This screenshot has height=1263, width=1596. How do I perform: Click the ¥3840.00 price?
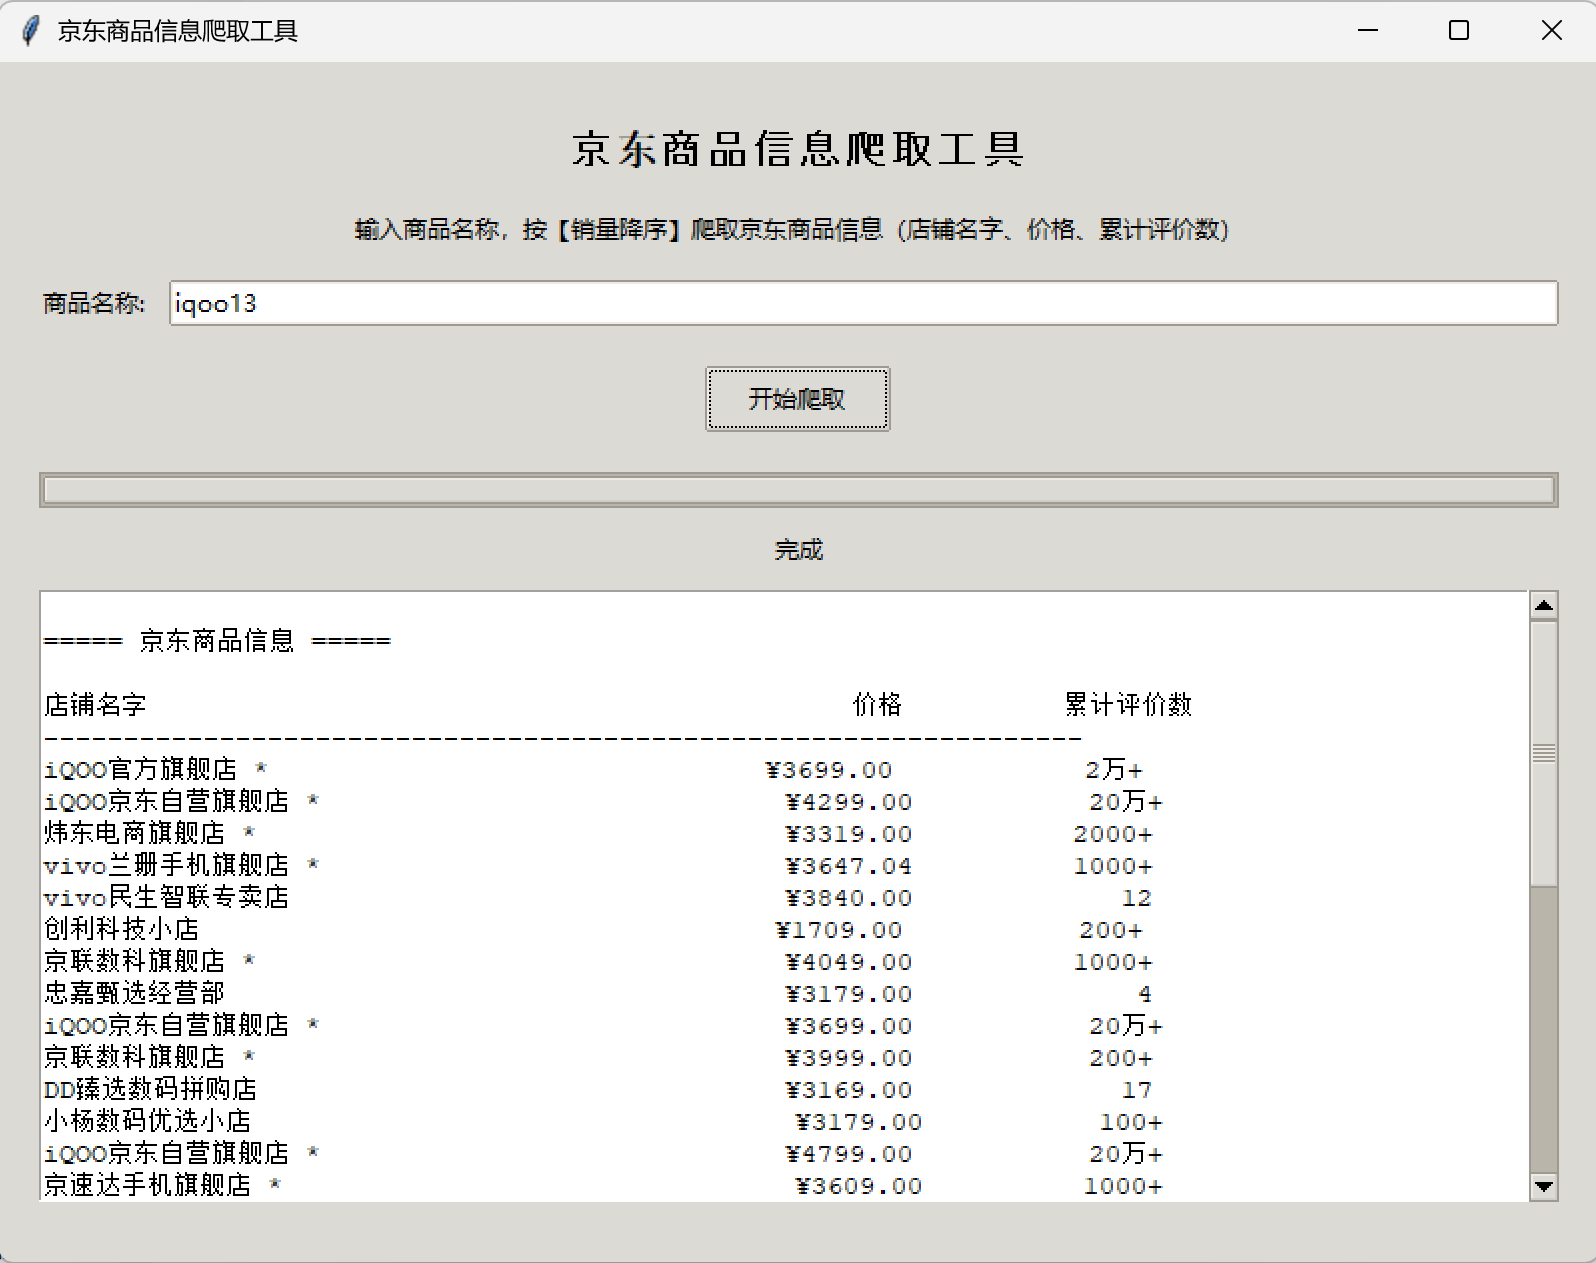849,898
